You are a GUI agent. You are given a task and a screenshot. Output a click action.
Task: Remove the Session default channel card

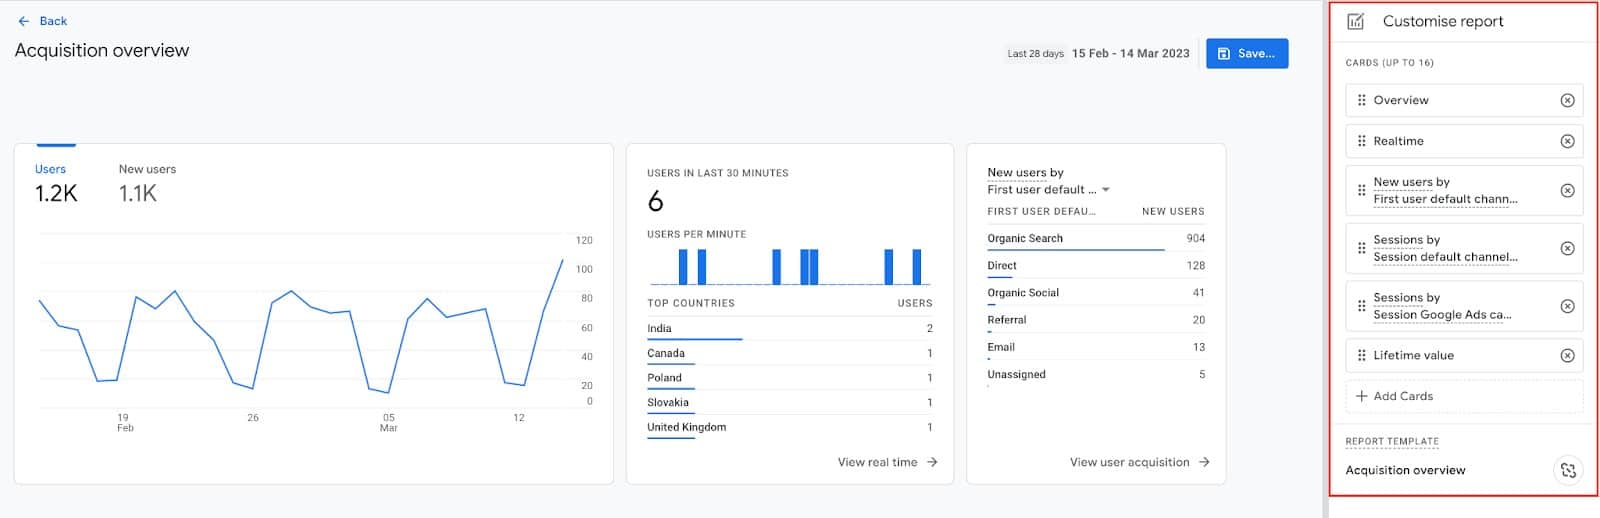(x=1567, y=248)
